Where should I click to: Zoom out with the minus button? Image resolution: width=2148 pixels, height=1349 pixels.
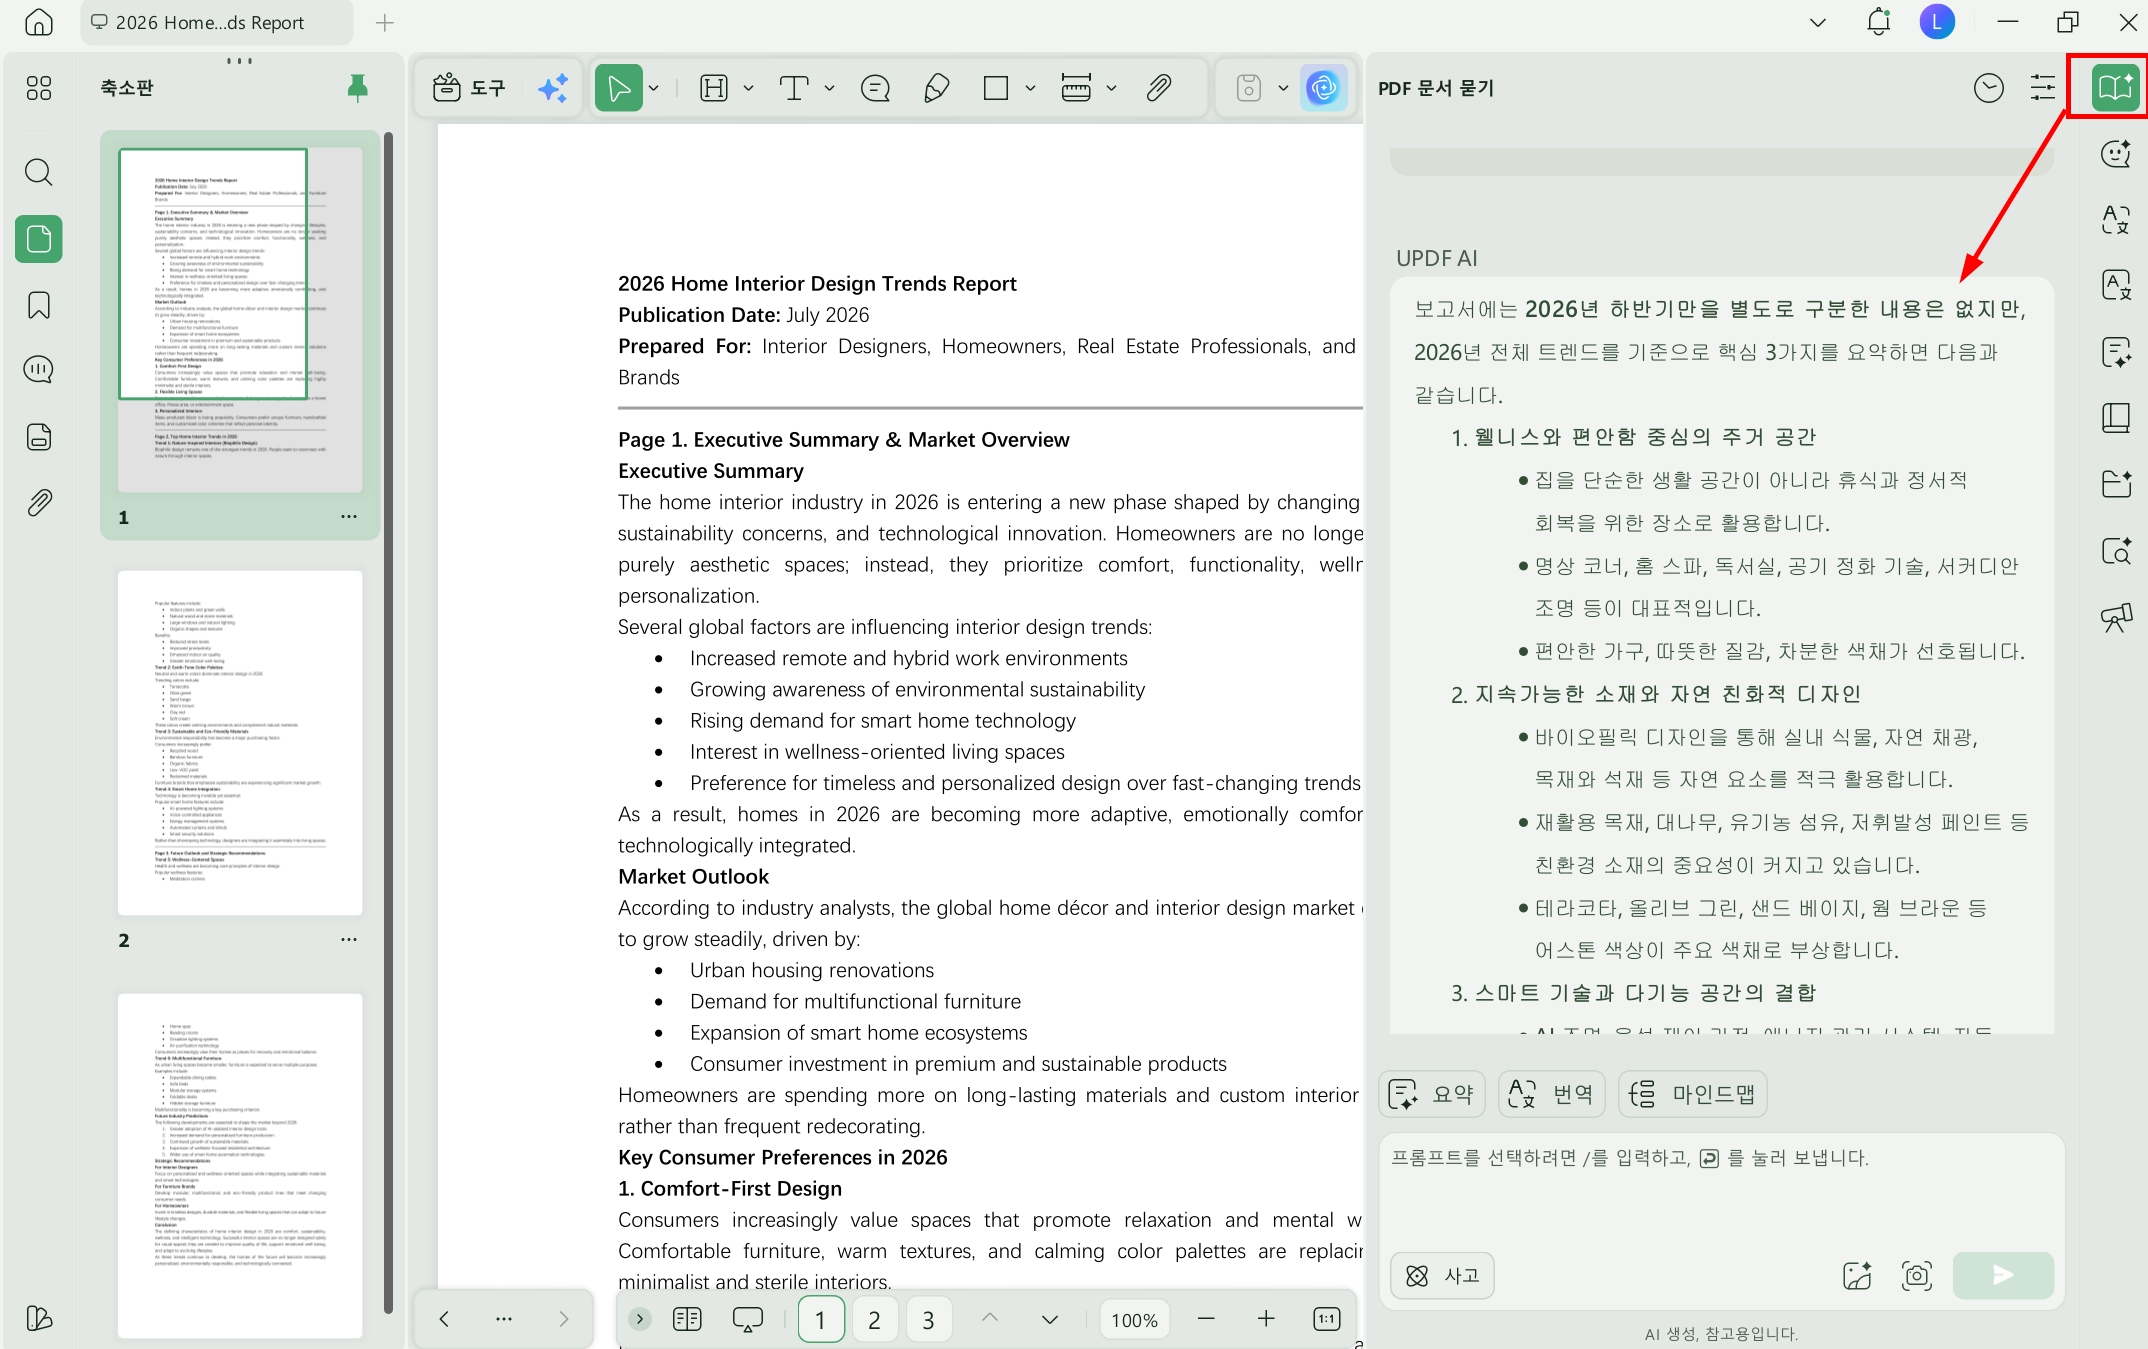coord(1206,1319)
